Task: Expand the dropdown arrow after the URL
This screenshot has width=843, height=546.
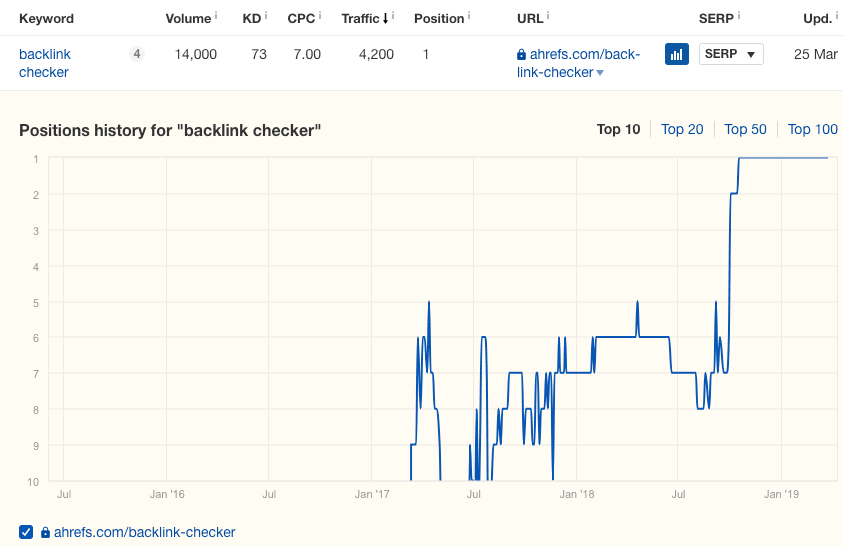Action: pyautogui.click(x=600, y=73)
